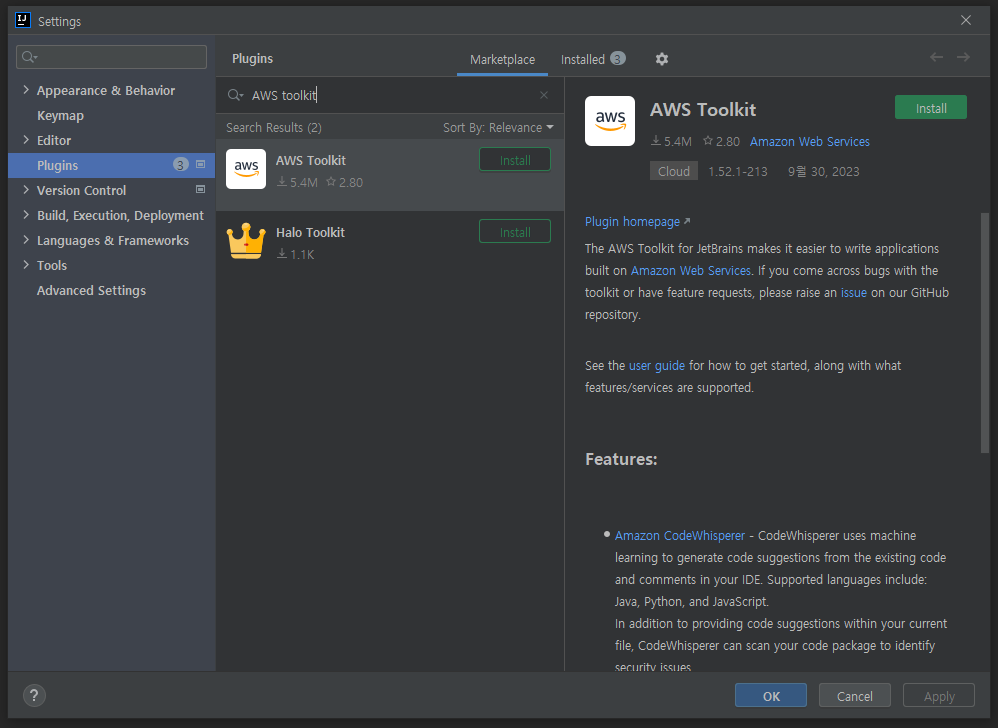Expand the Version Control section
998x728 pixels.
coord(26,190)
